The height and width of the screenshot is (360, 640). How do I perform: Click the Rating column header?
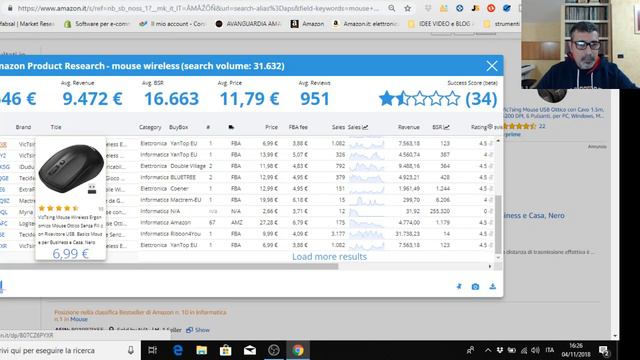(479, 127)
